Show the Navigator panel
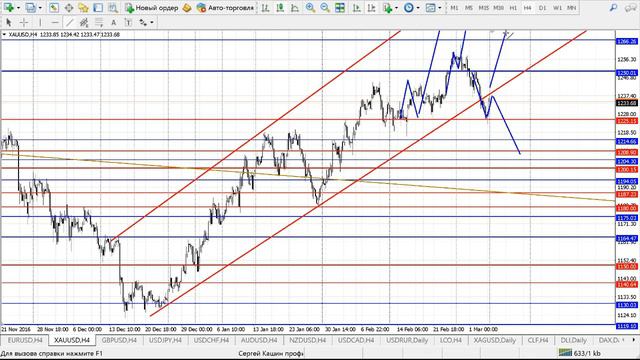This screenshot has width=640, height=360. pyautogui.click(x=83, y=7)
